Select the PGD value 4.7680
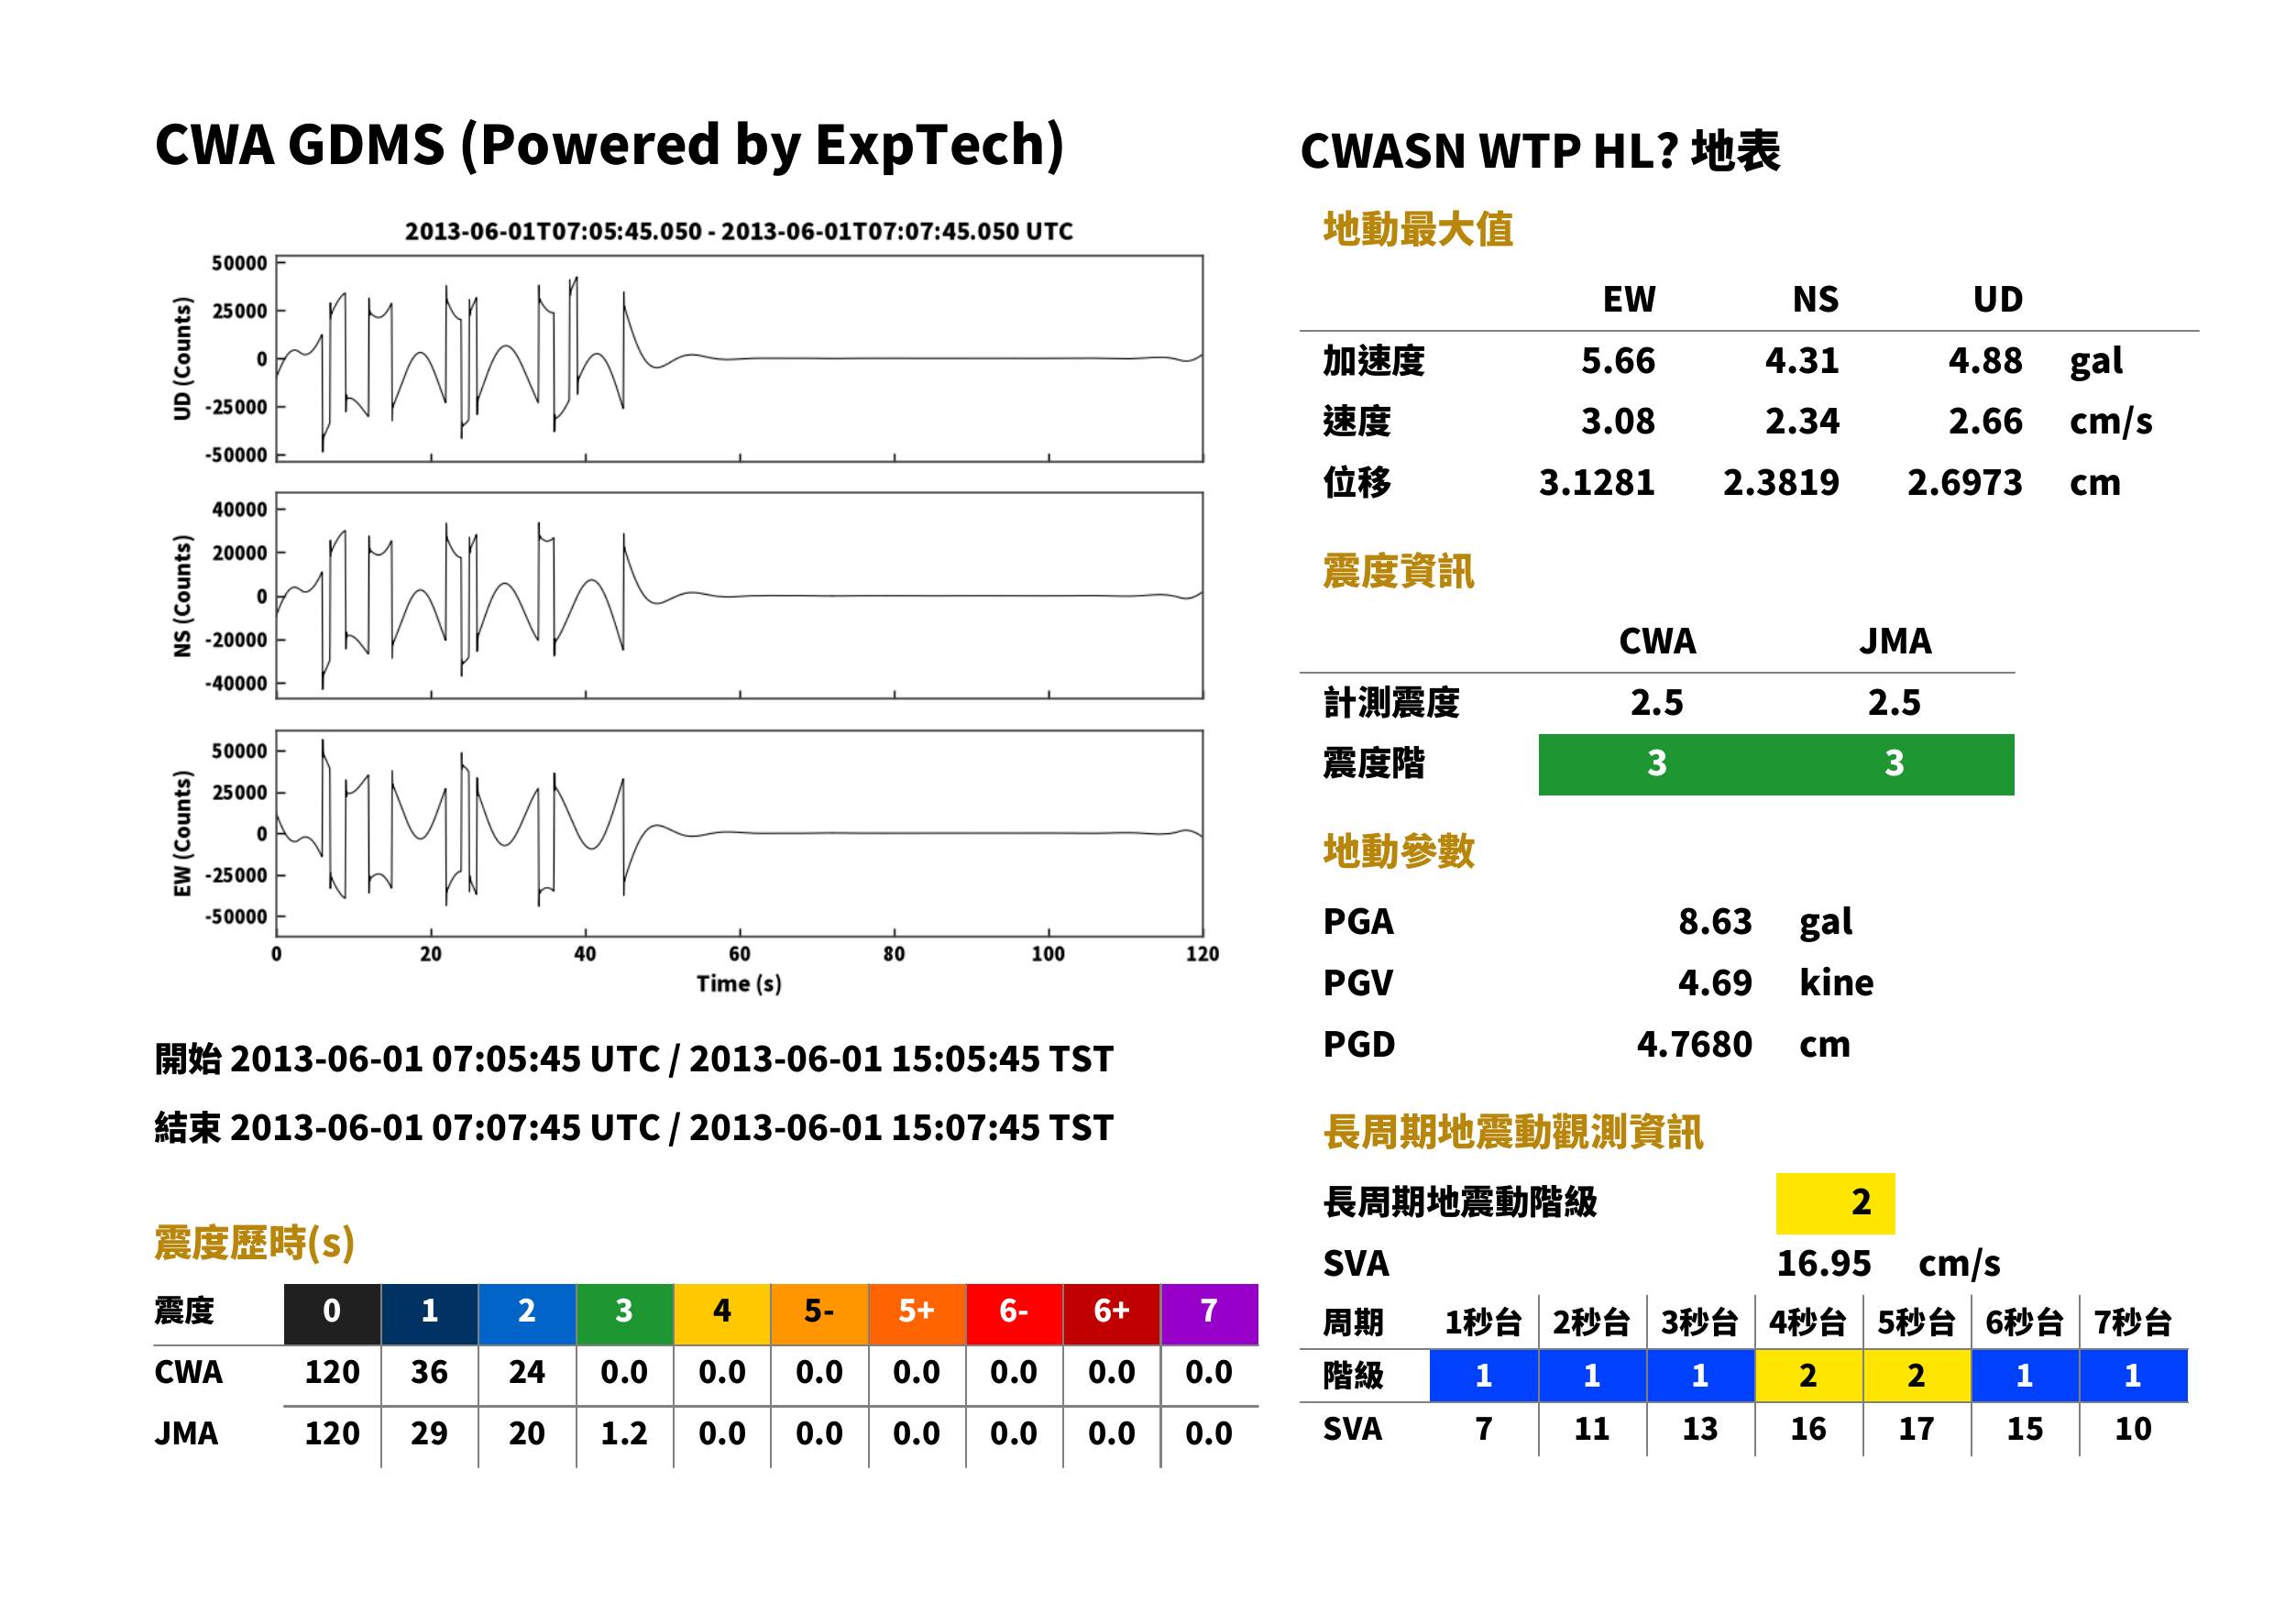Image resolution: width=2274 pixels, height=1624 pixels. pyautogui.click(x=1694, y=1044)
